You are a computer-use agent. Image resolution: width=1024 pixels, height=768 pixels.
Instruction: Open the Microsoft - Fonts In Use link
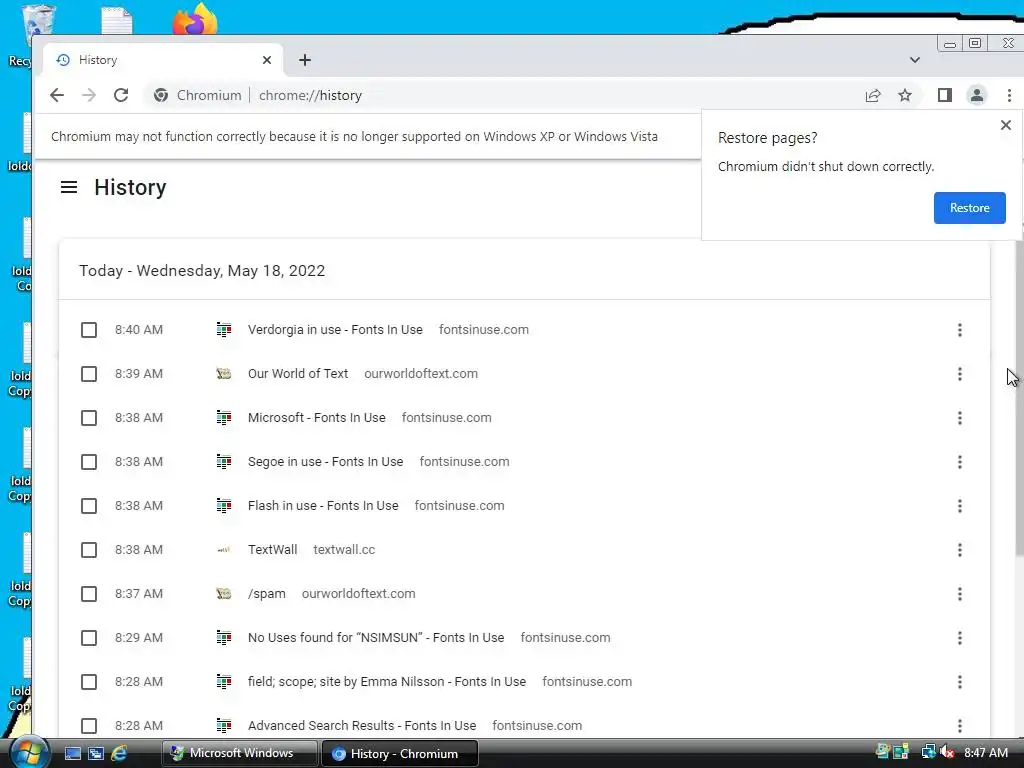317,418
